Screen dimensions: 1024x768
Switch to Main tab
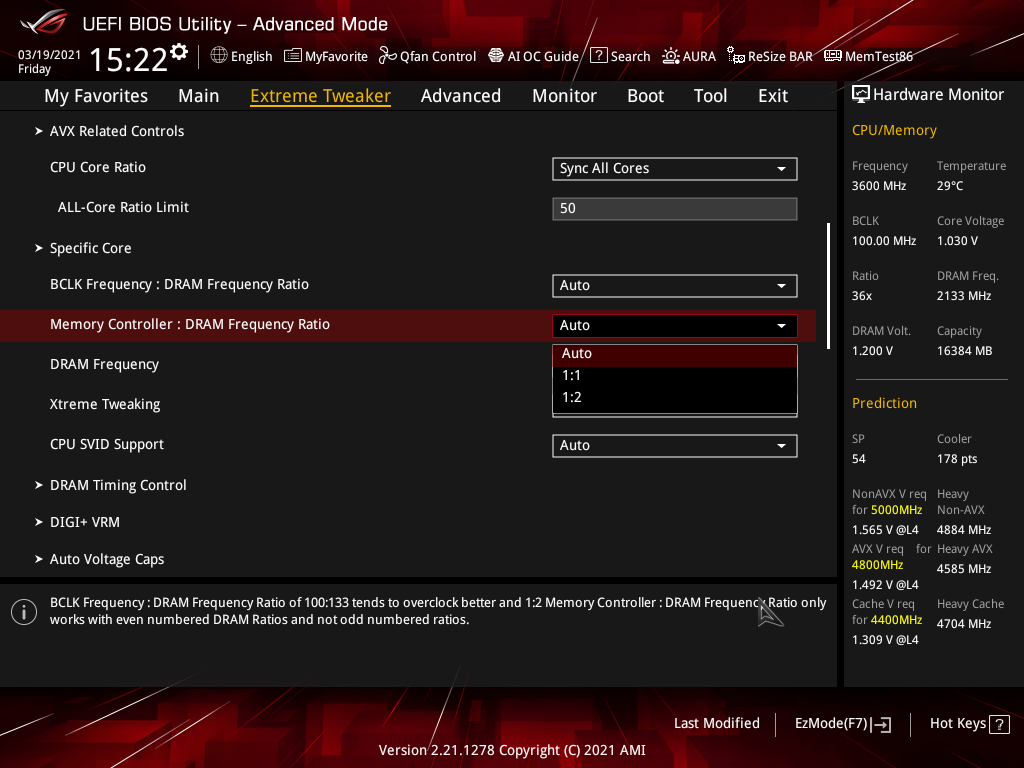pos(199,96)
